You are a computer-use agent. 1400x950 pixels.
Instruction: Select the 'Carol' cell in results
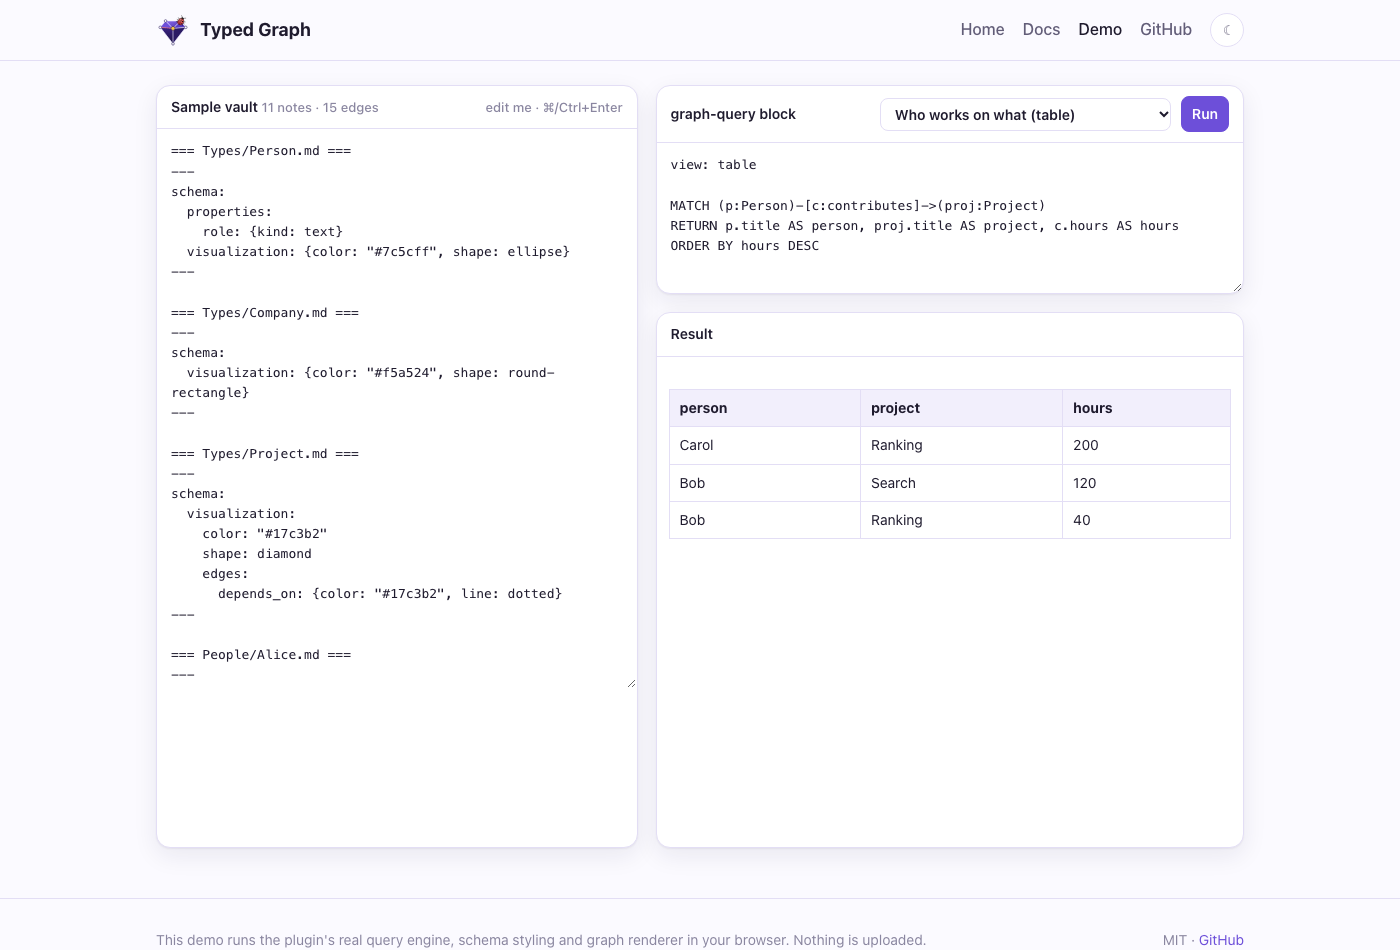pyautogui.click(x=765, y=445)
